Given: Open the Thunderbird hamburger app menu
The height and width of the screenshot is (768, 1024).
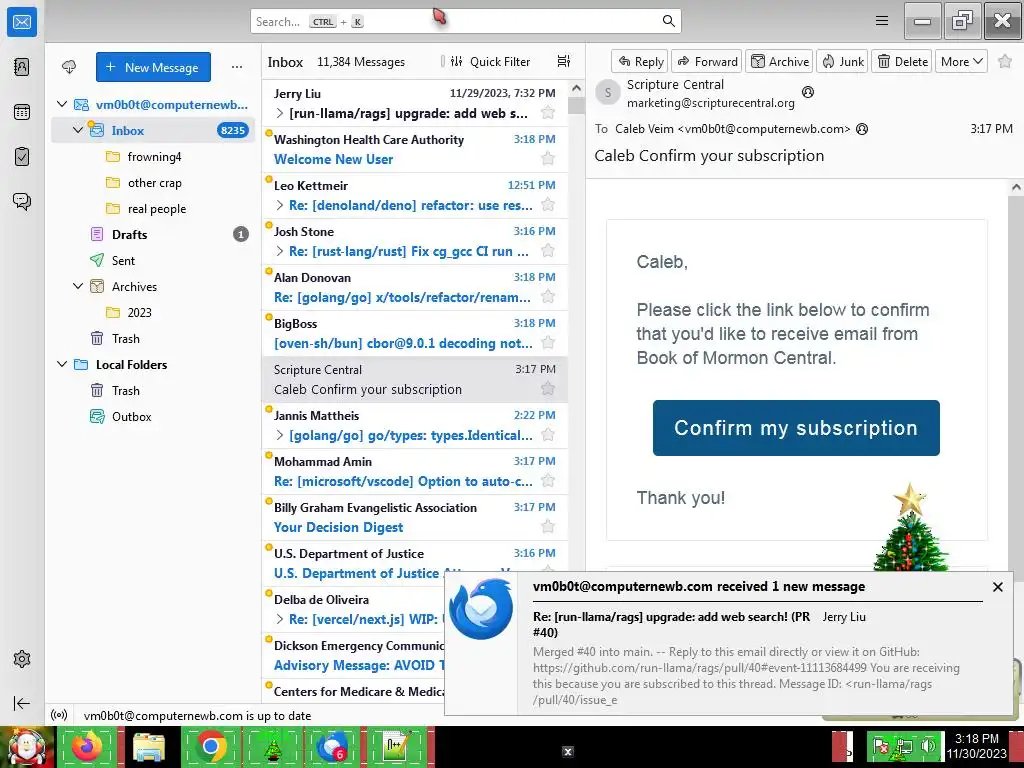Looking at the screenshot, I should 882,21.
